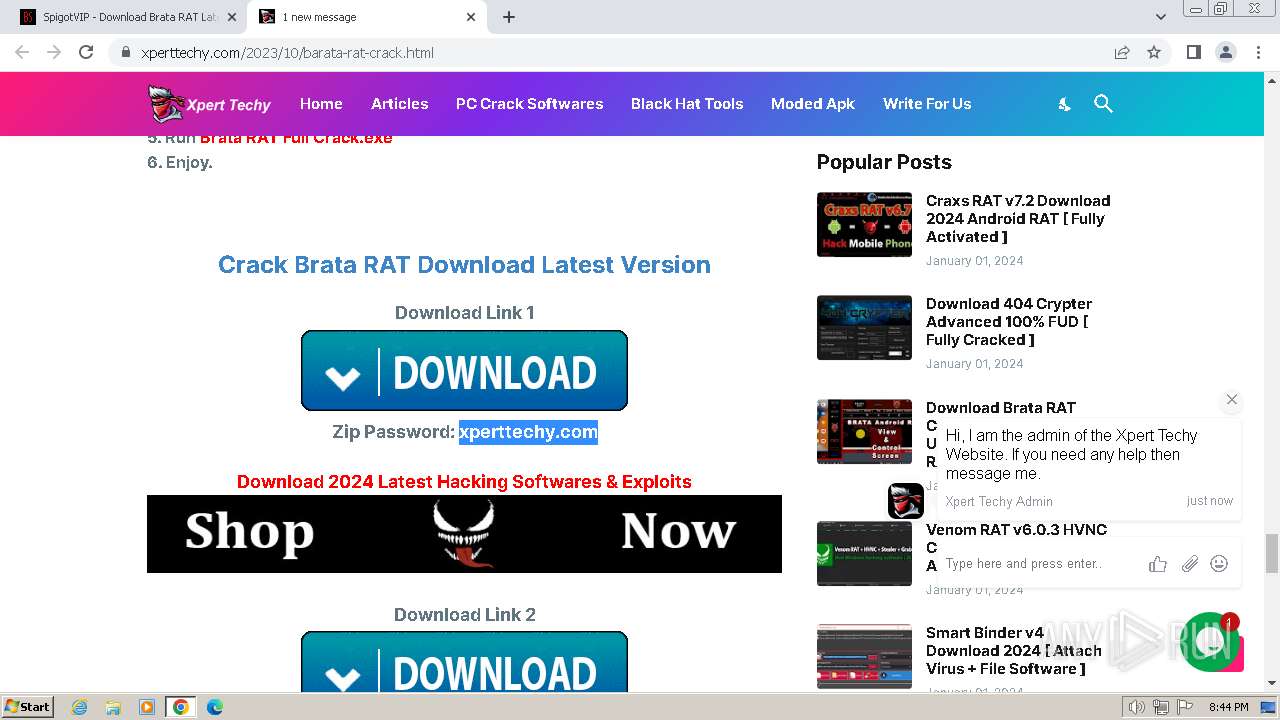Close the SpigotVIP tab
The width and height of the screenshot is (1280, 720).
pos(232,17)
